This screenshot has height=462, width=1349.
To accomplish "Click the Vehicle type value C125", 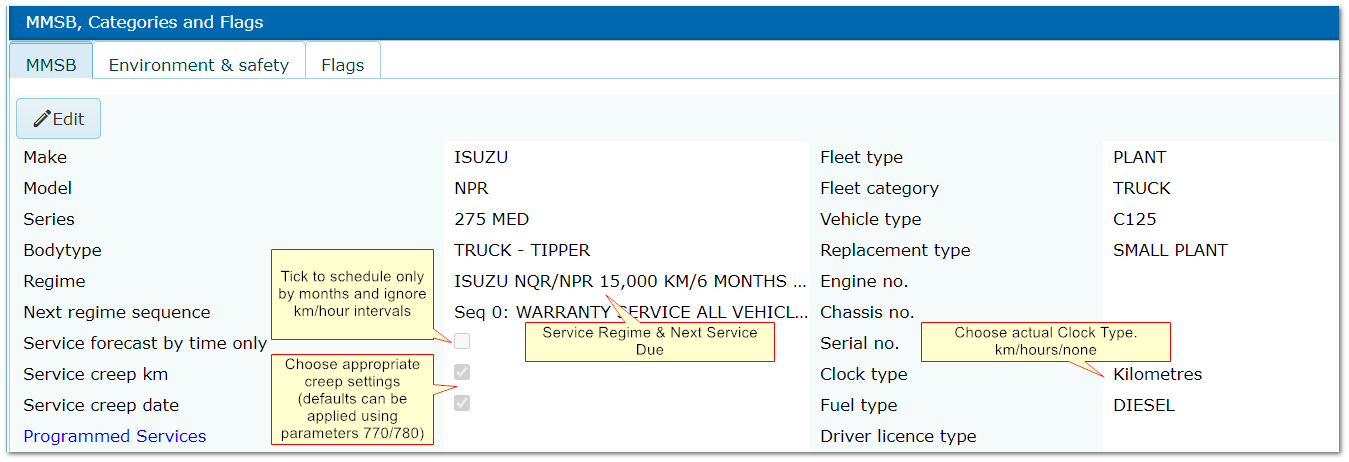I will [1134, 219].
